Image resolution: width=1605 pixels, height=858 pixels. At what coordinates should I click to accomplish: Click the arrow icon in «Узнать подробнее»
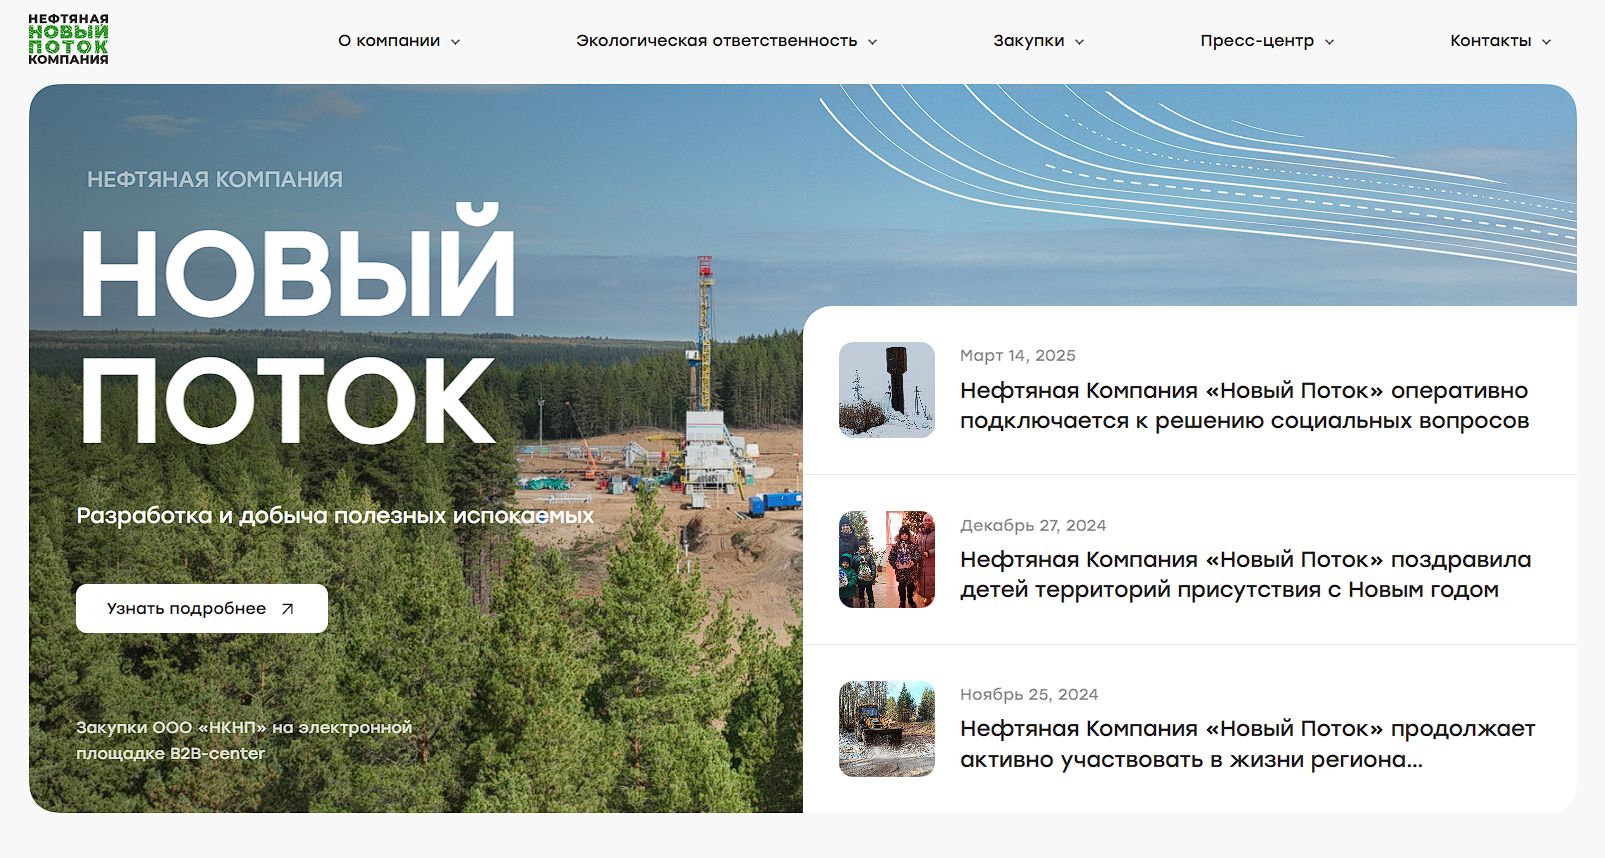point(288,609)
